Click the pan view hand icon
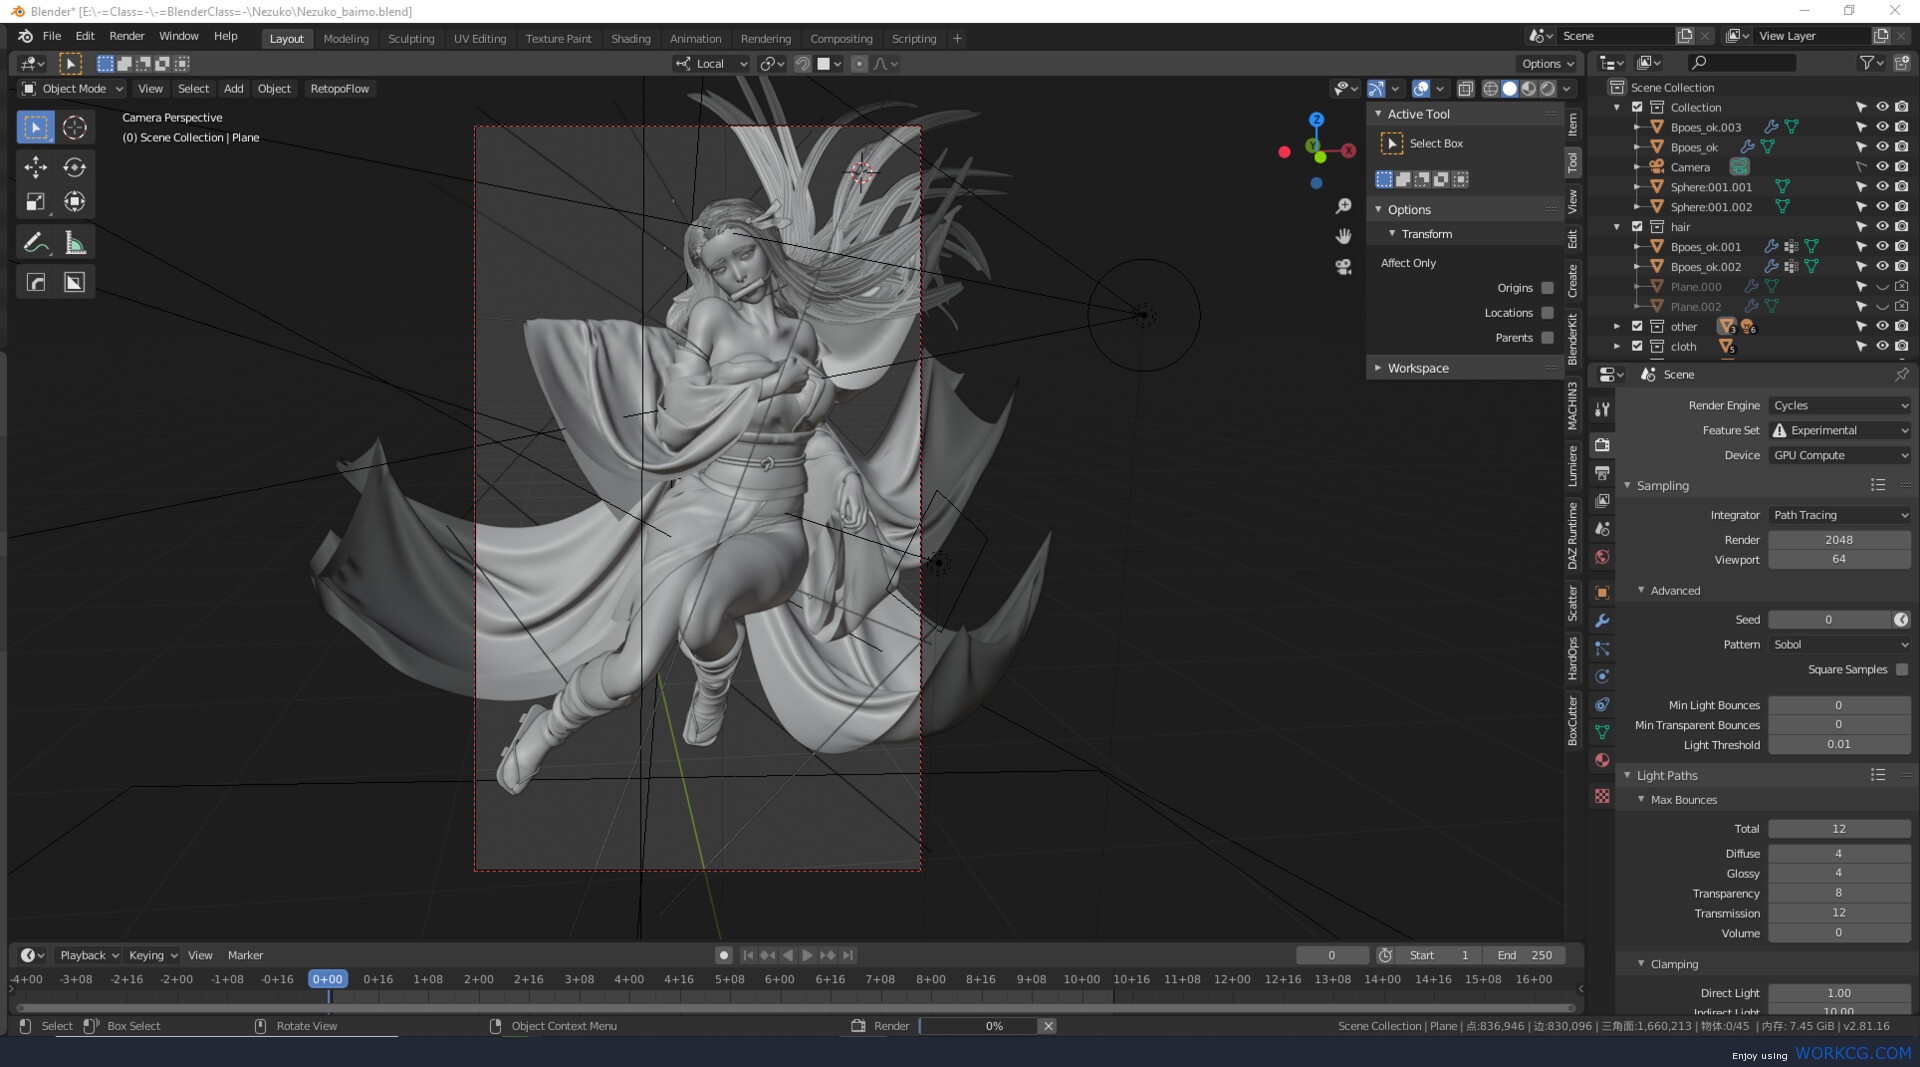This screenshot has width=1920, height=1067. [1343, 236]
